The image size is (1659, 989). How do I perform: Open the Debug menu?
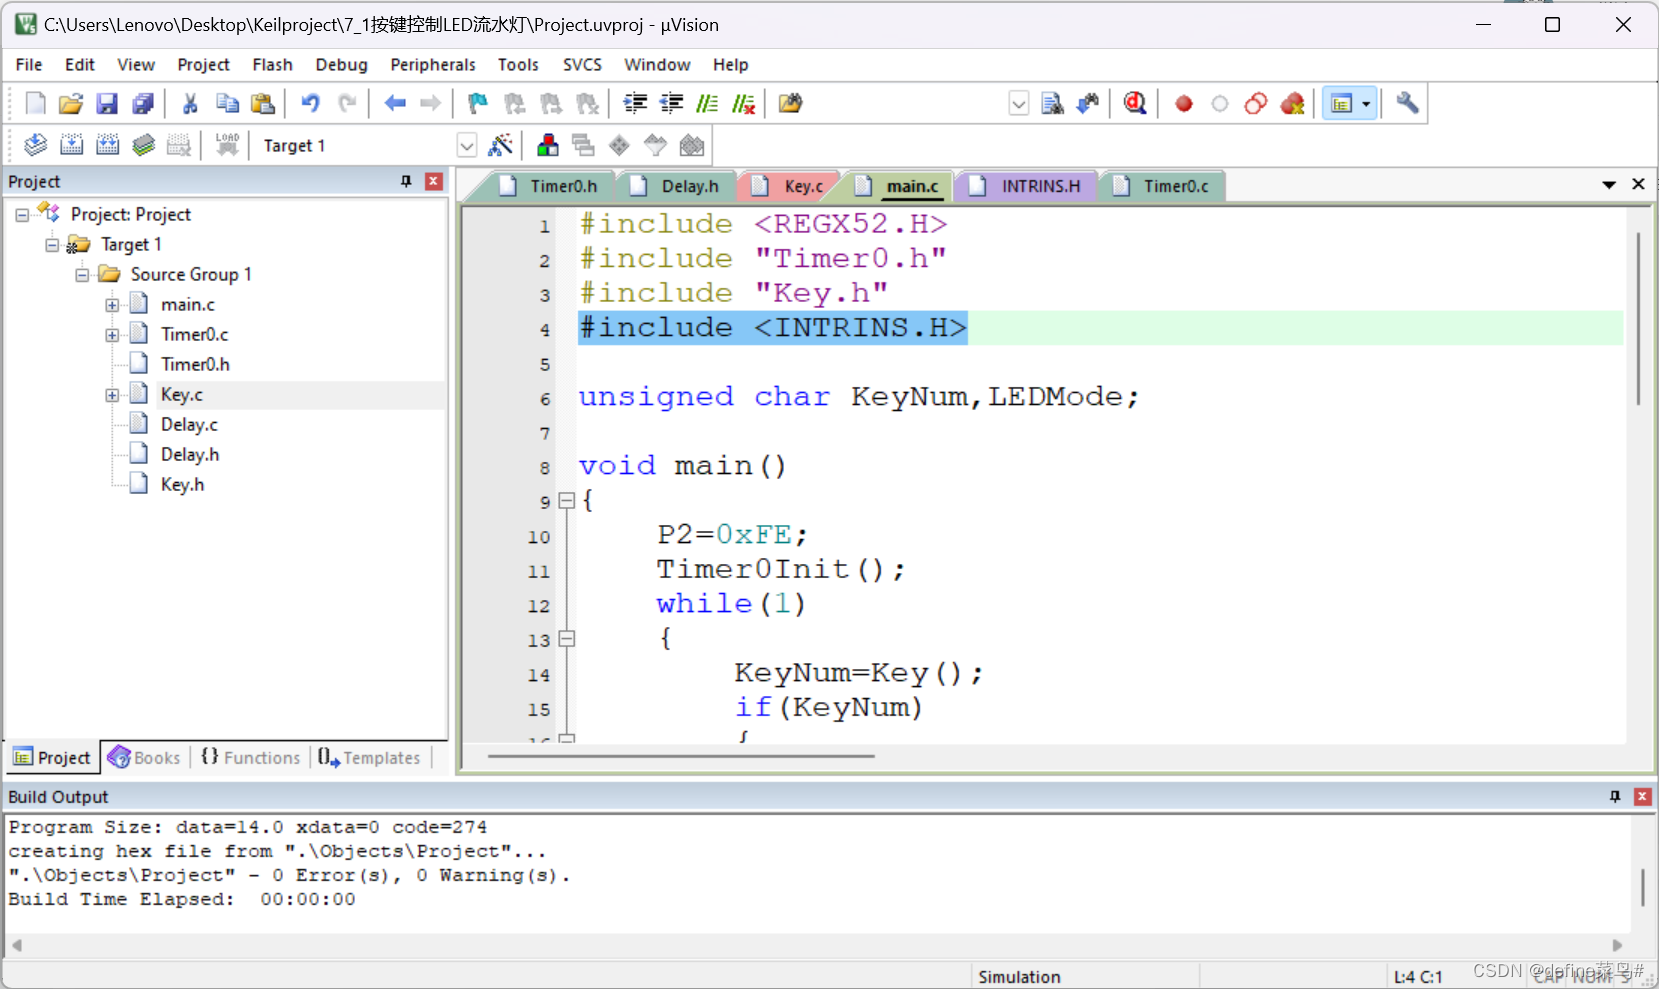point(341,65)
